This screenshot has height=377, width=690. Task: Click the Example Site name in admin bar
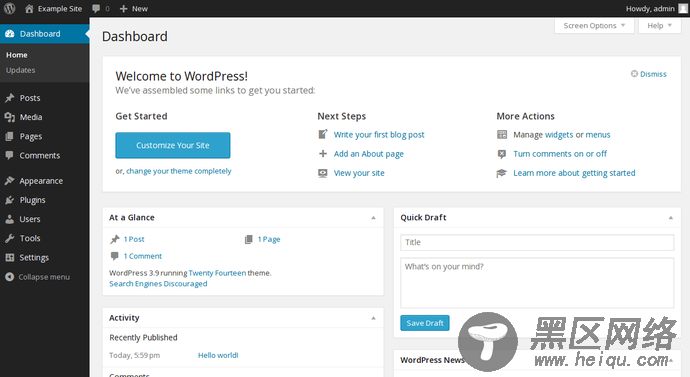pyautogui.click(x=60, y=8)
